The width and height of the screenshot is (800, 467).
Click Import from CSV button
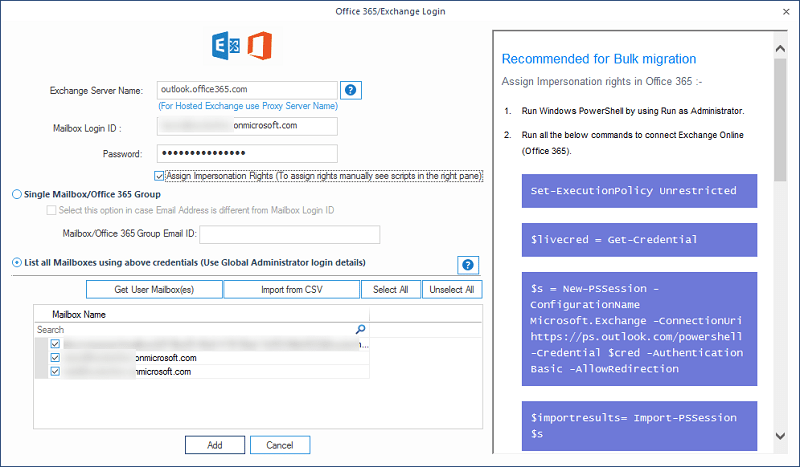[x=292, y=289]
